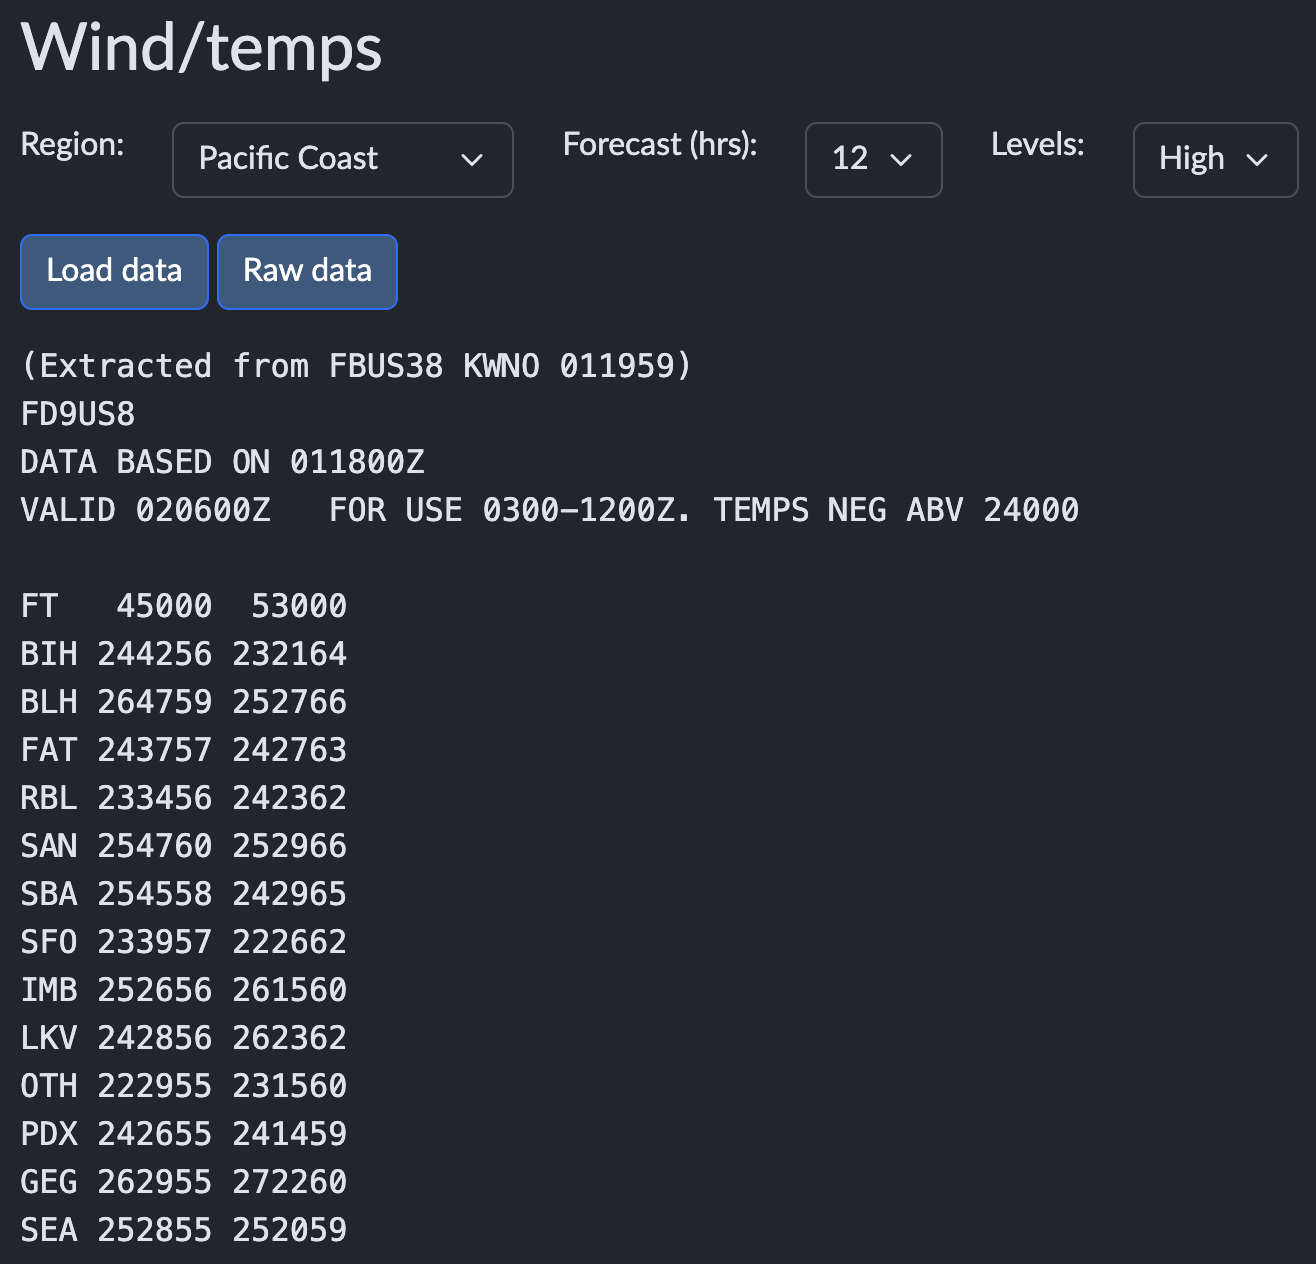Click the Extracted from FBUS38 KWNO line
Screen dimensions: 1316x1264
356,366
